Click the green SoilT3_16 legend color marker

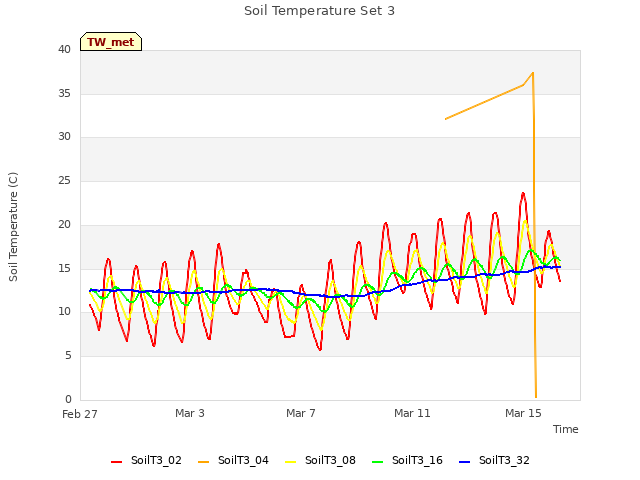tap(378, 462)
